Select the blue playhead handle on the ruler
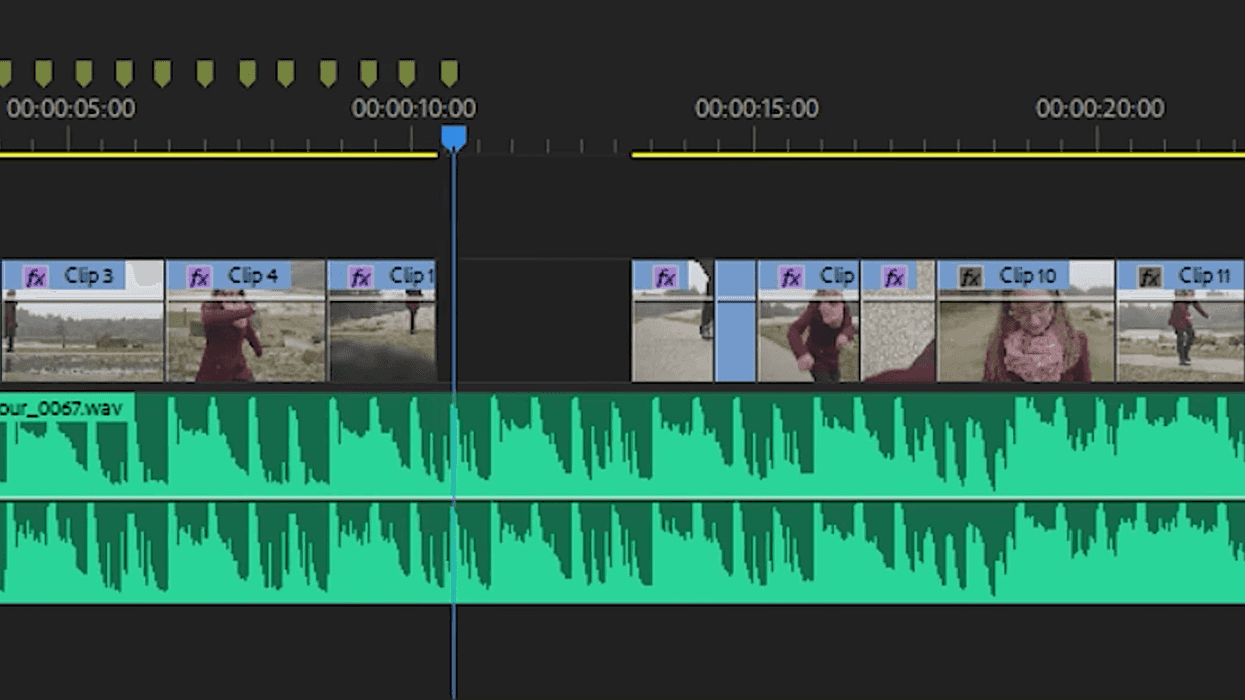1245x700 pixels. (453, 138)
